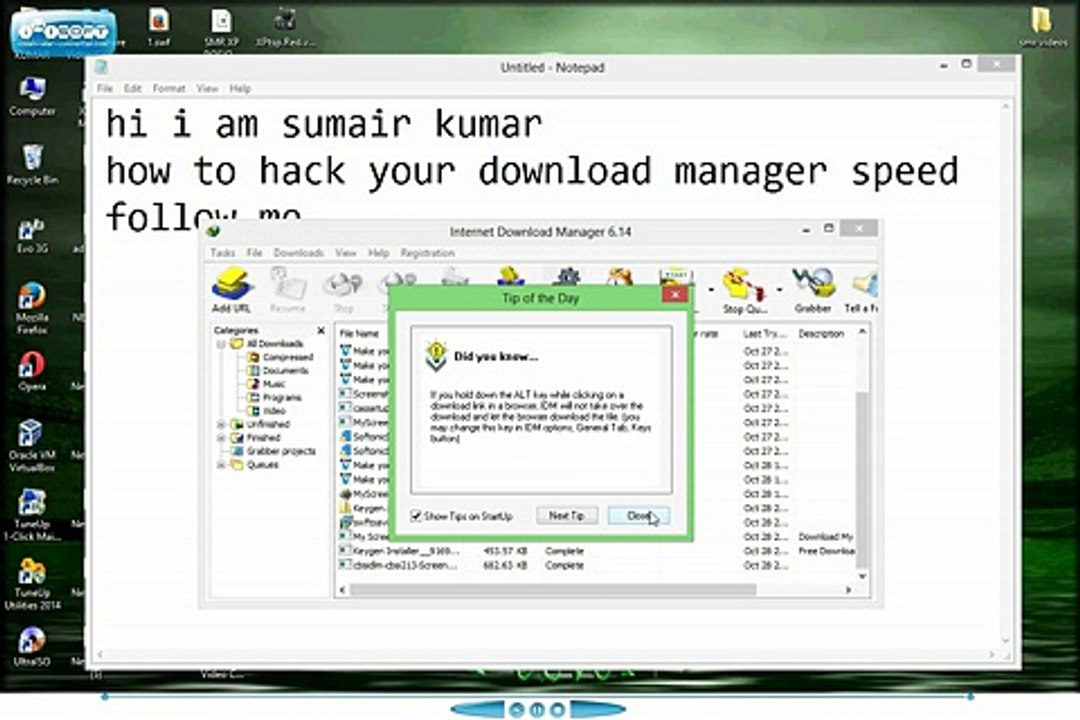1080x720 pixels.
Task: Click the Next Tip button
Action: click(x=566, y=515)
